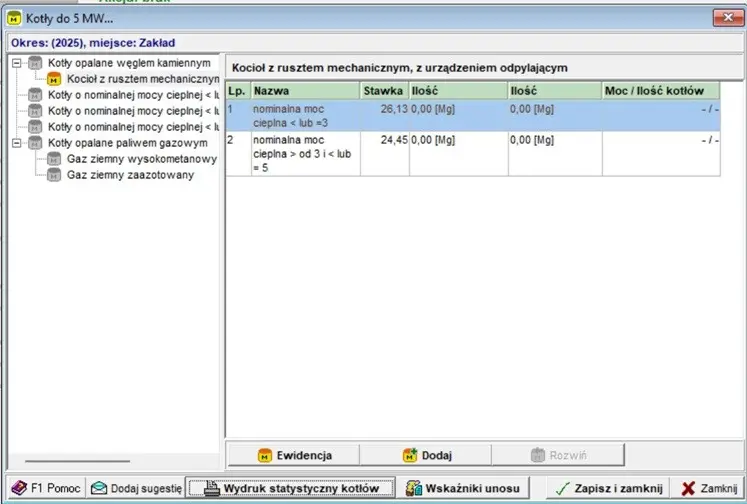Click the Kotły opalane węglem kamiennym icon

35,63
